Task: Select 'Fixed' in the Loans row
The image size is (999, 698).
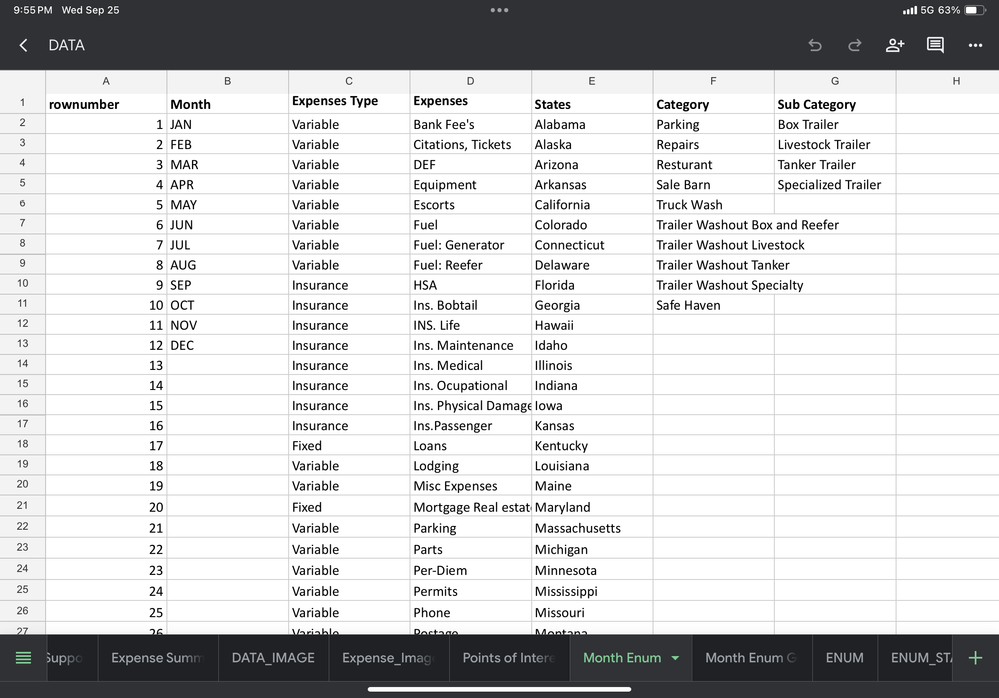Action: (349, 446)
